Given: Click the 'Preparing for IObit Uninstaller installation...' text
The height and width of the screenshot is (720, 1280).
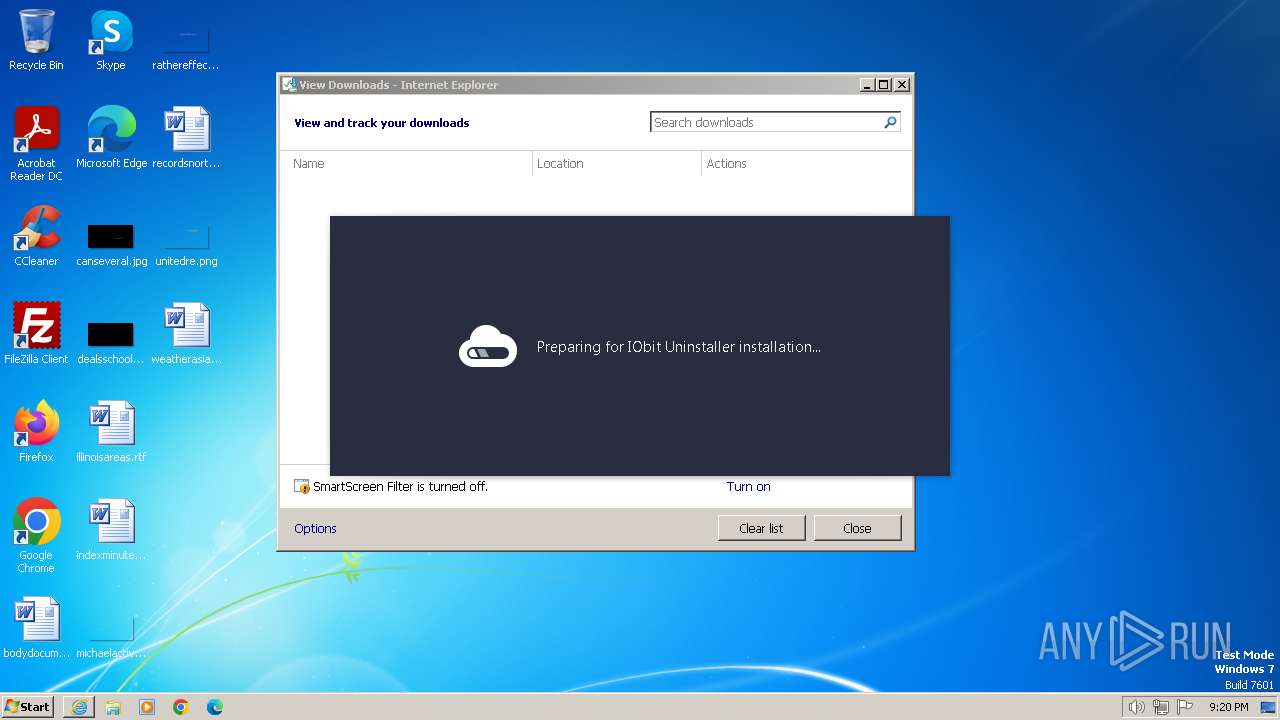Looking at the screenshot, I should [x=678, y=347].
